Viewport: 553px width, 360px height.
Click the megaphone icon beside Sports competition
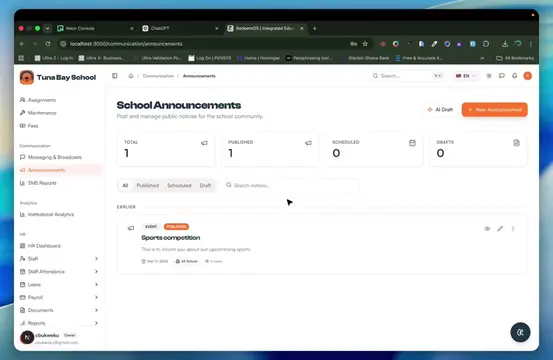pos(131,228)
